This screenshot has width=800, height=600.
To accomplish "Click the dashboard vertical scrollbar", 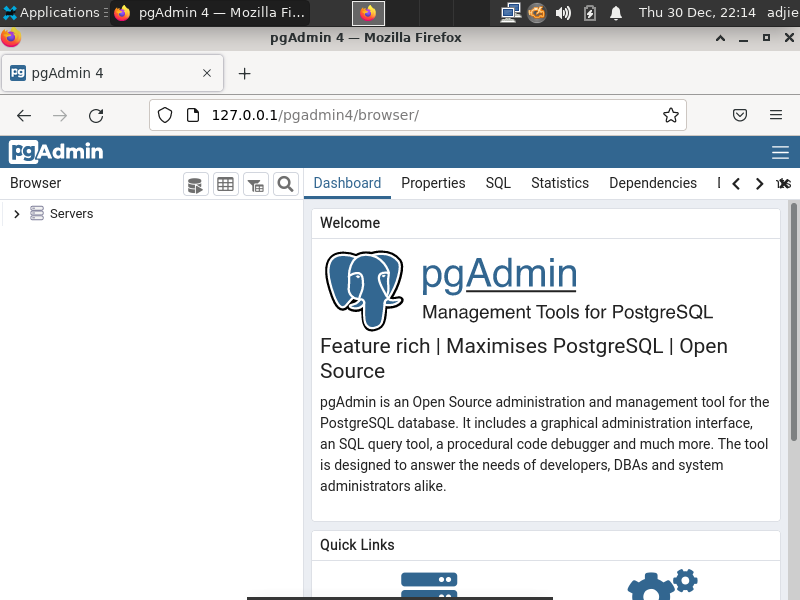I will (793, 322).
